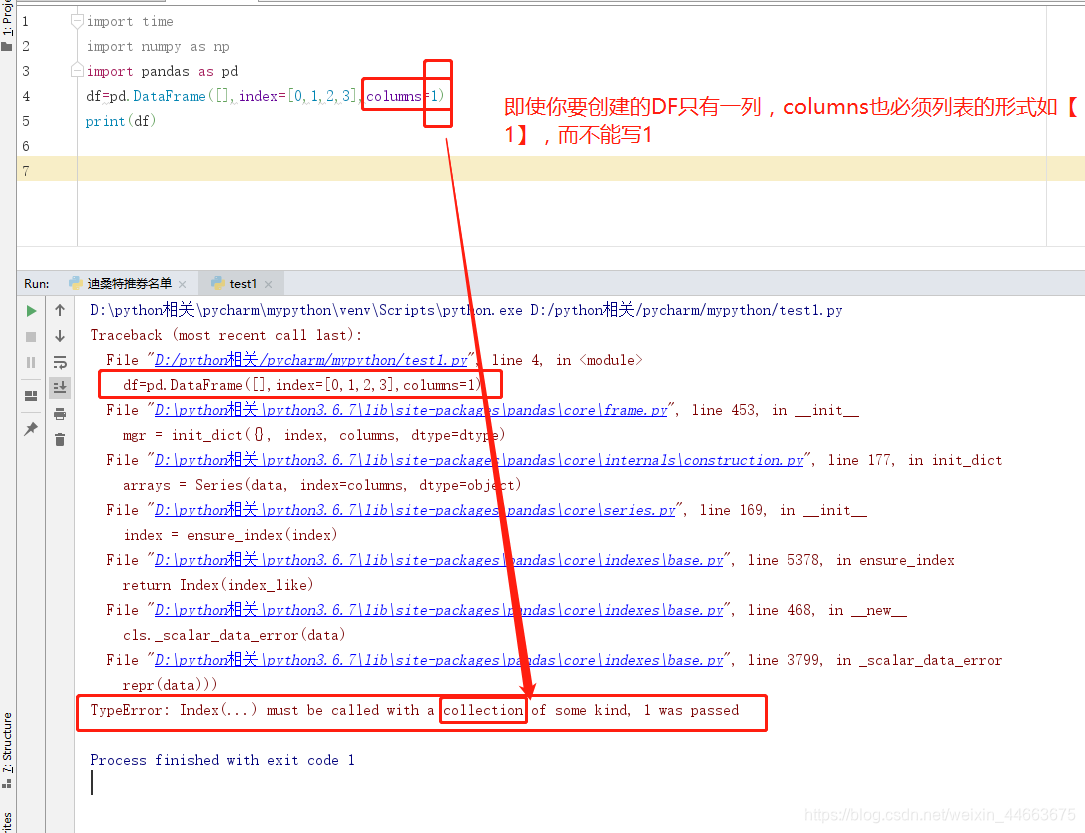Open frame.py link at line 453

pos(411,410)
